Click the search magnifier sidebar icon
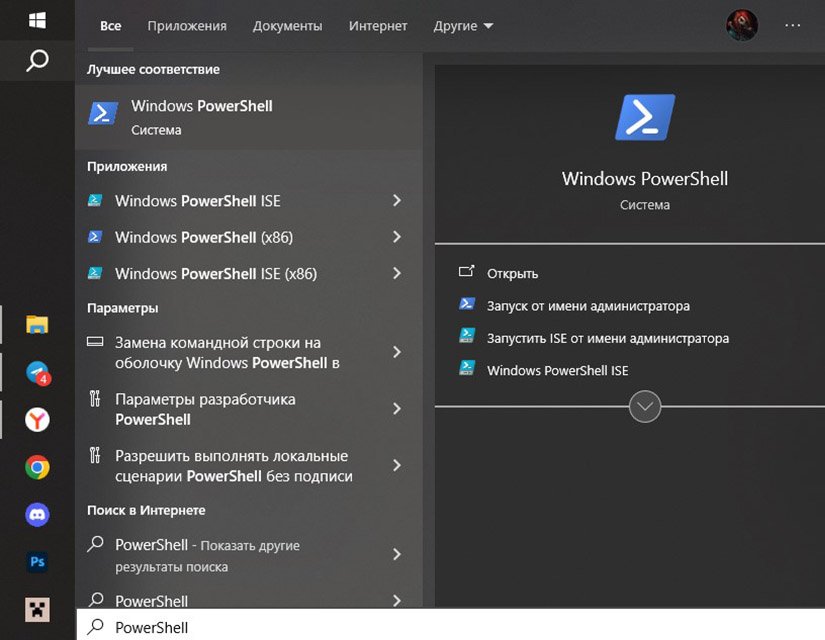 point(37,61)
